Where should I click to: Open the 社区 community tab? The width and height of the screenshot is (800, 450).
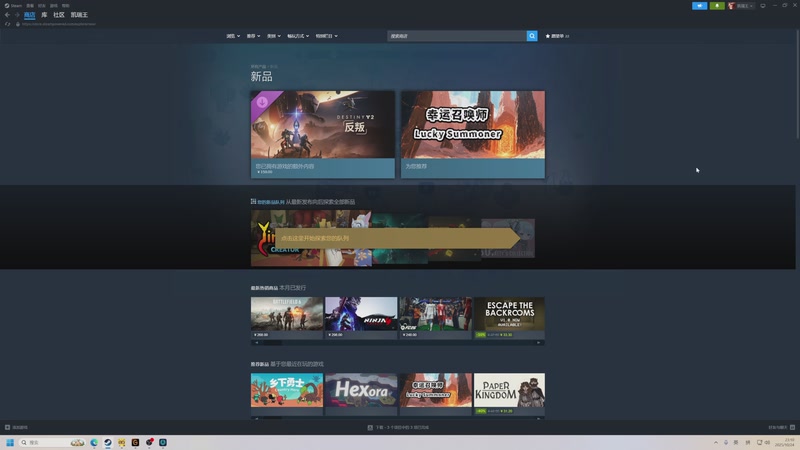click(59, 15)
